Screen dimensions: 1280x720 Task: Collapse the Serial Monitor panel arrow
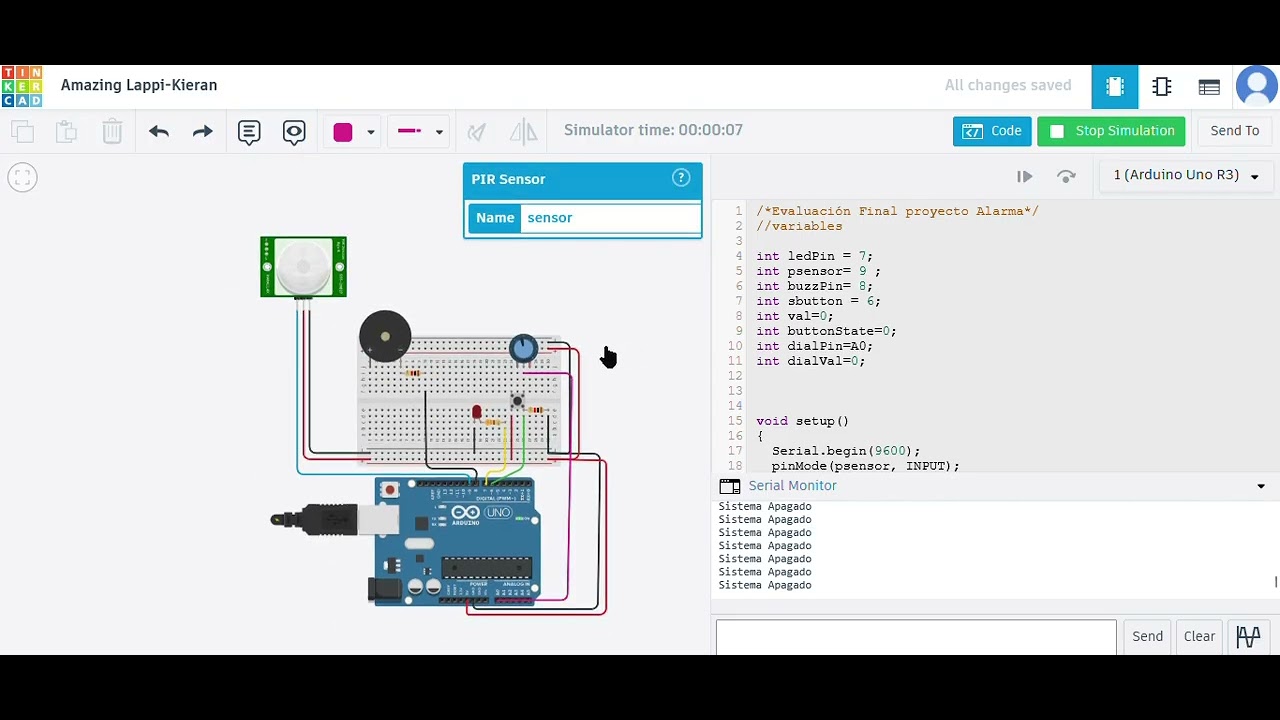[1261, 486]
